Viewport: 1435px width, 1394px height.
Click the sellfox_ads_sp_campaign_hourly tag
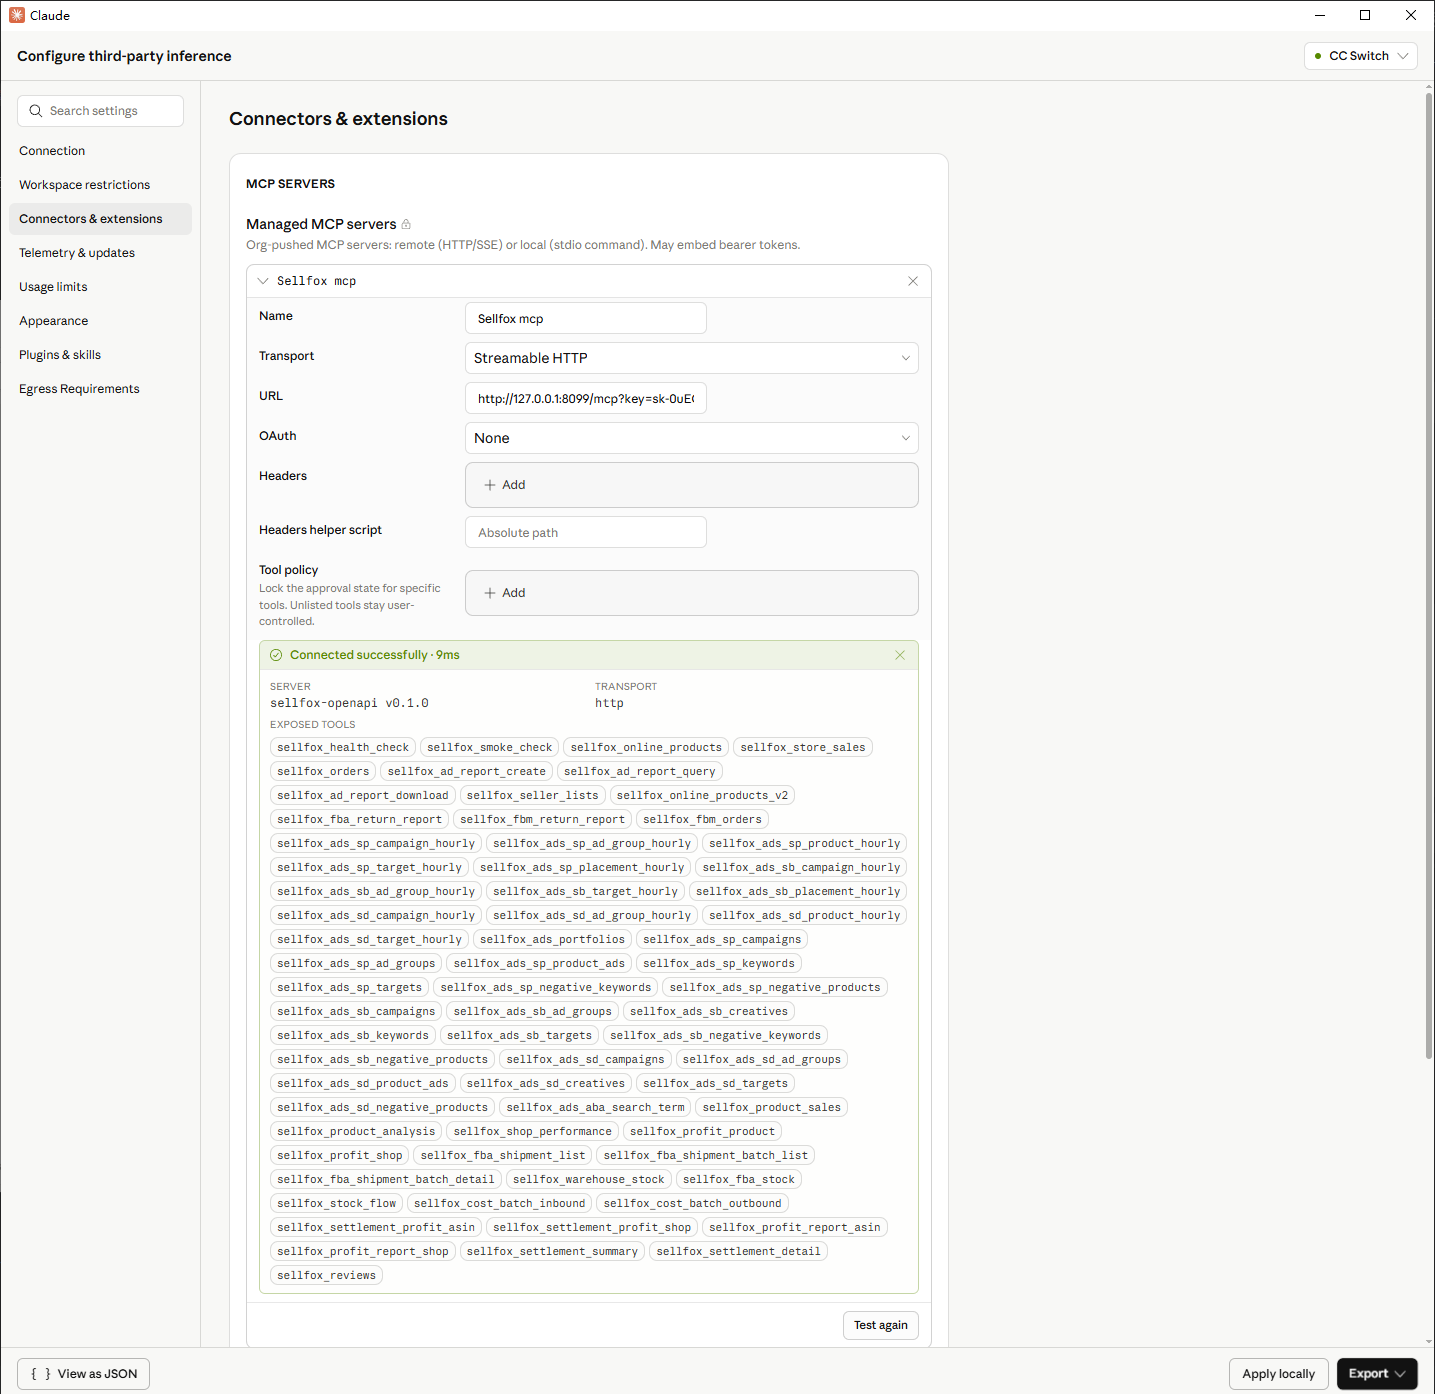coord(376,843)
